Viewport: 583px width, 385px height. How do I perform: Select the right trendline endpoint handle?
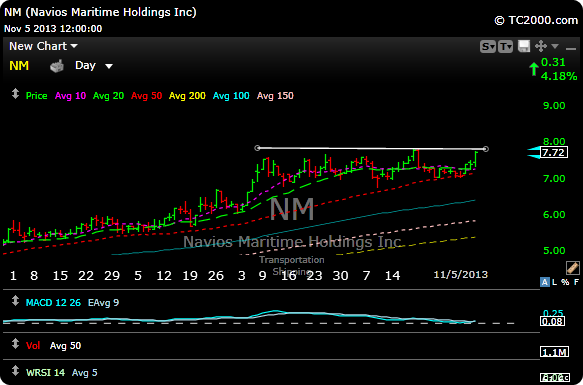pyautogui.click(x=486, y=149)
